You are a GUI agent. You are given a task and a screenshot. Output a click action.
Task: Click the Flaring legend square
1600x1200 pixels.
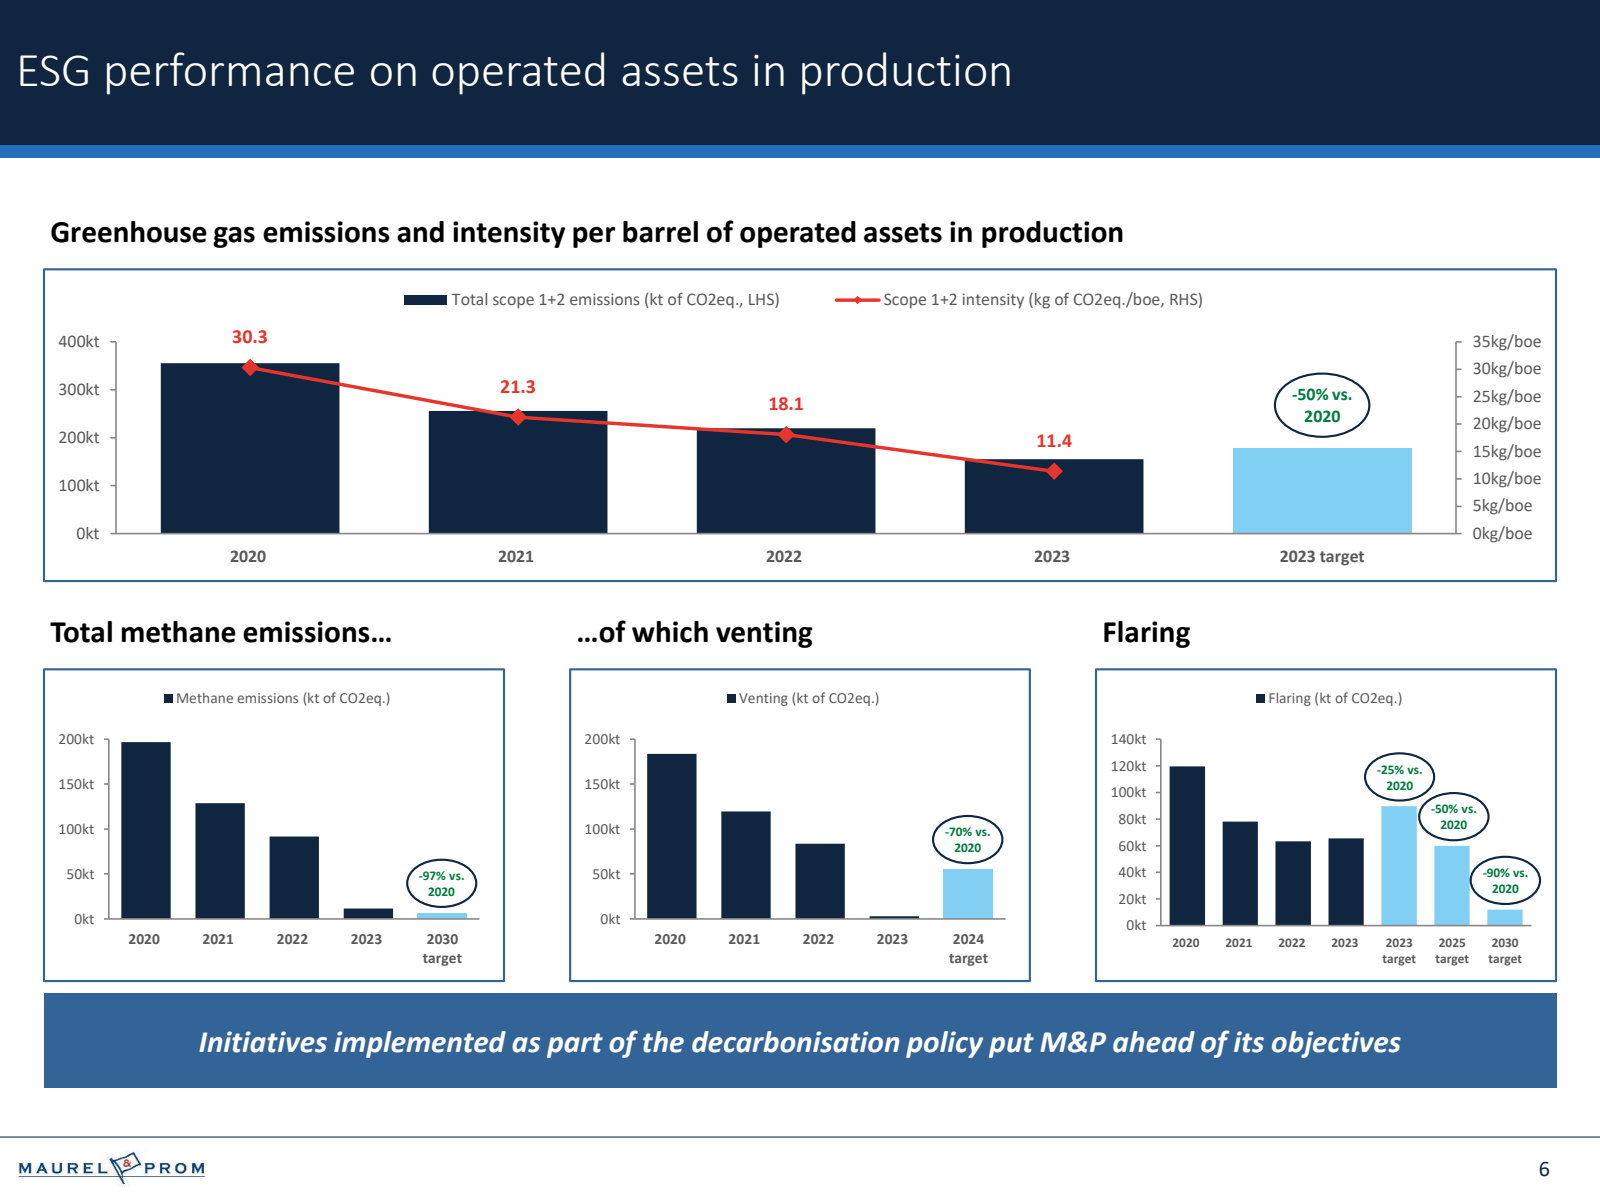(1261, 699)
